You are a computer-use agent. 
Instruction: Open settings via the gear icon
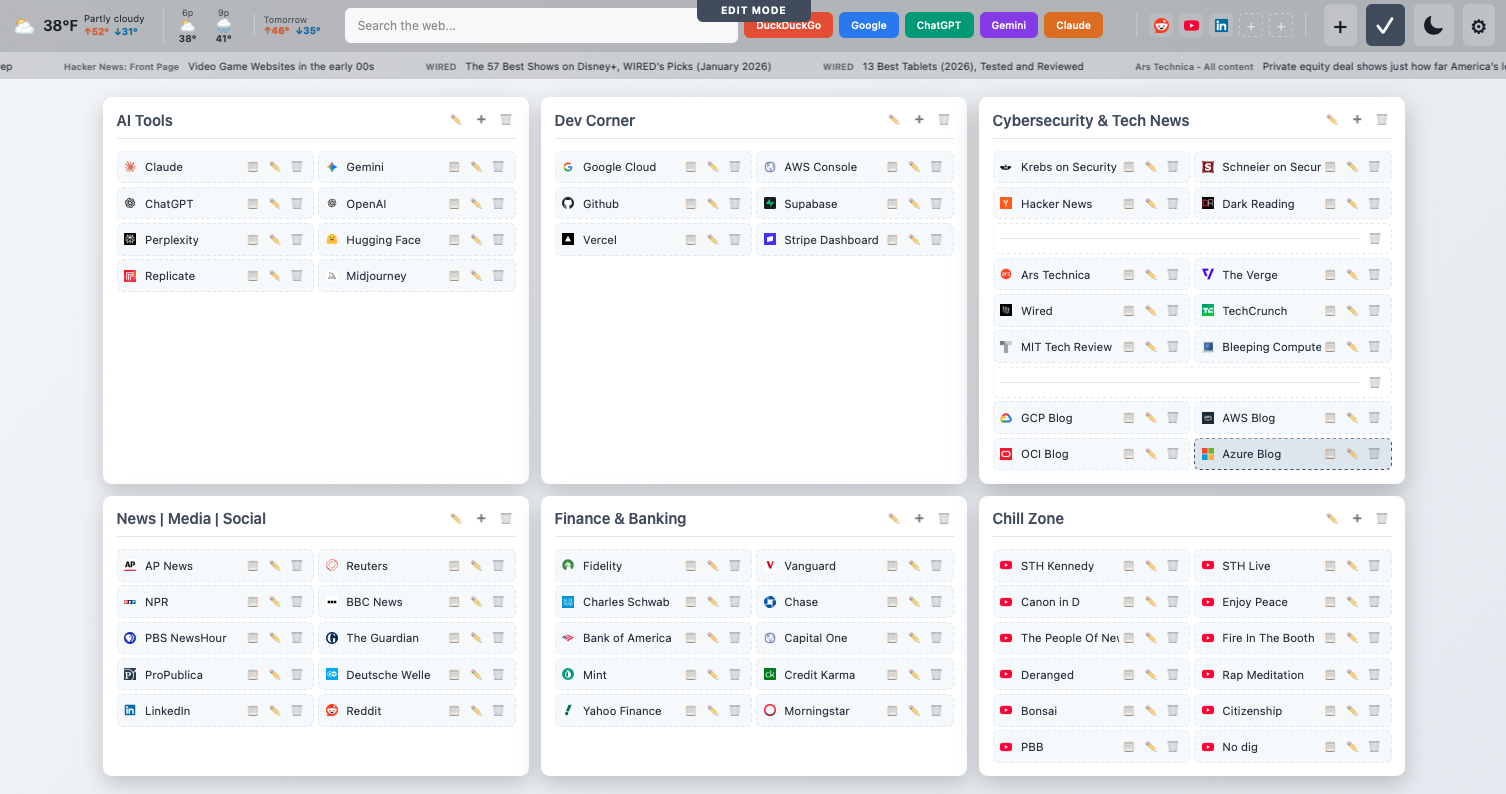(x=1478, y=25)
